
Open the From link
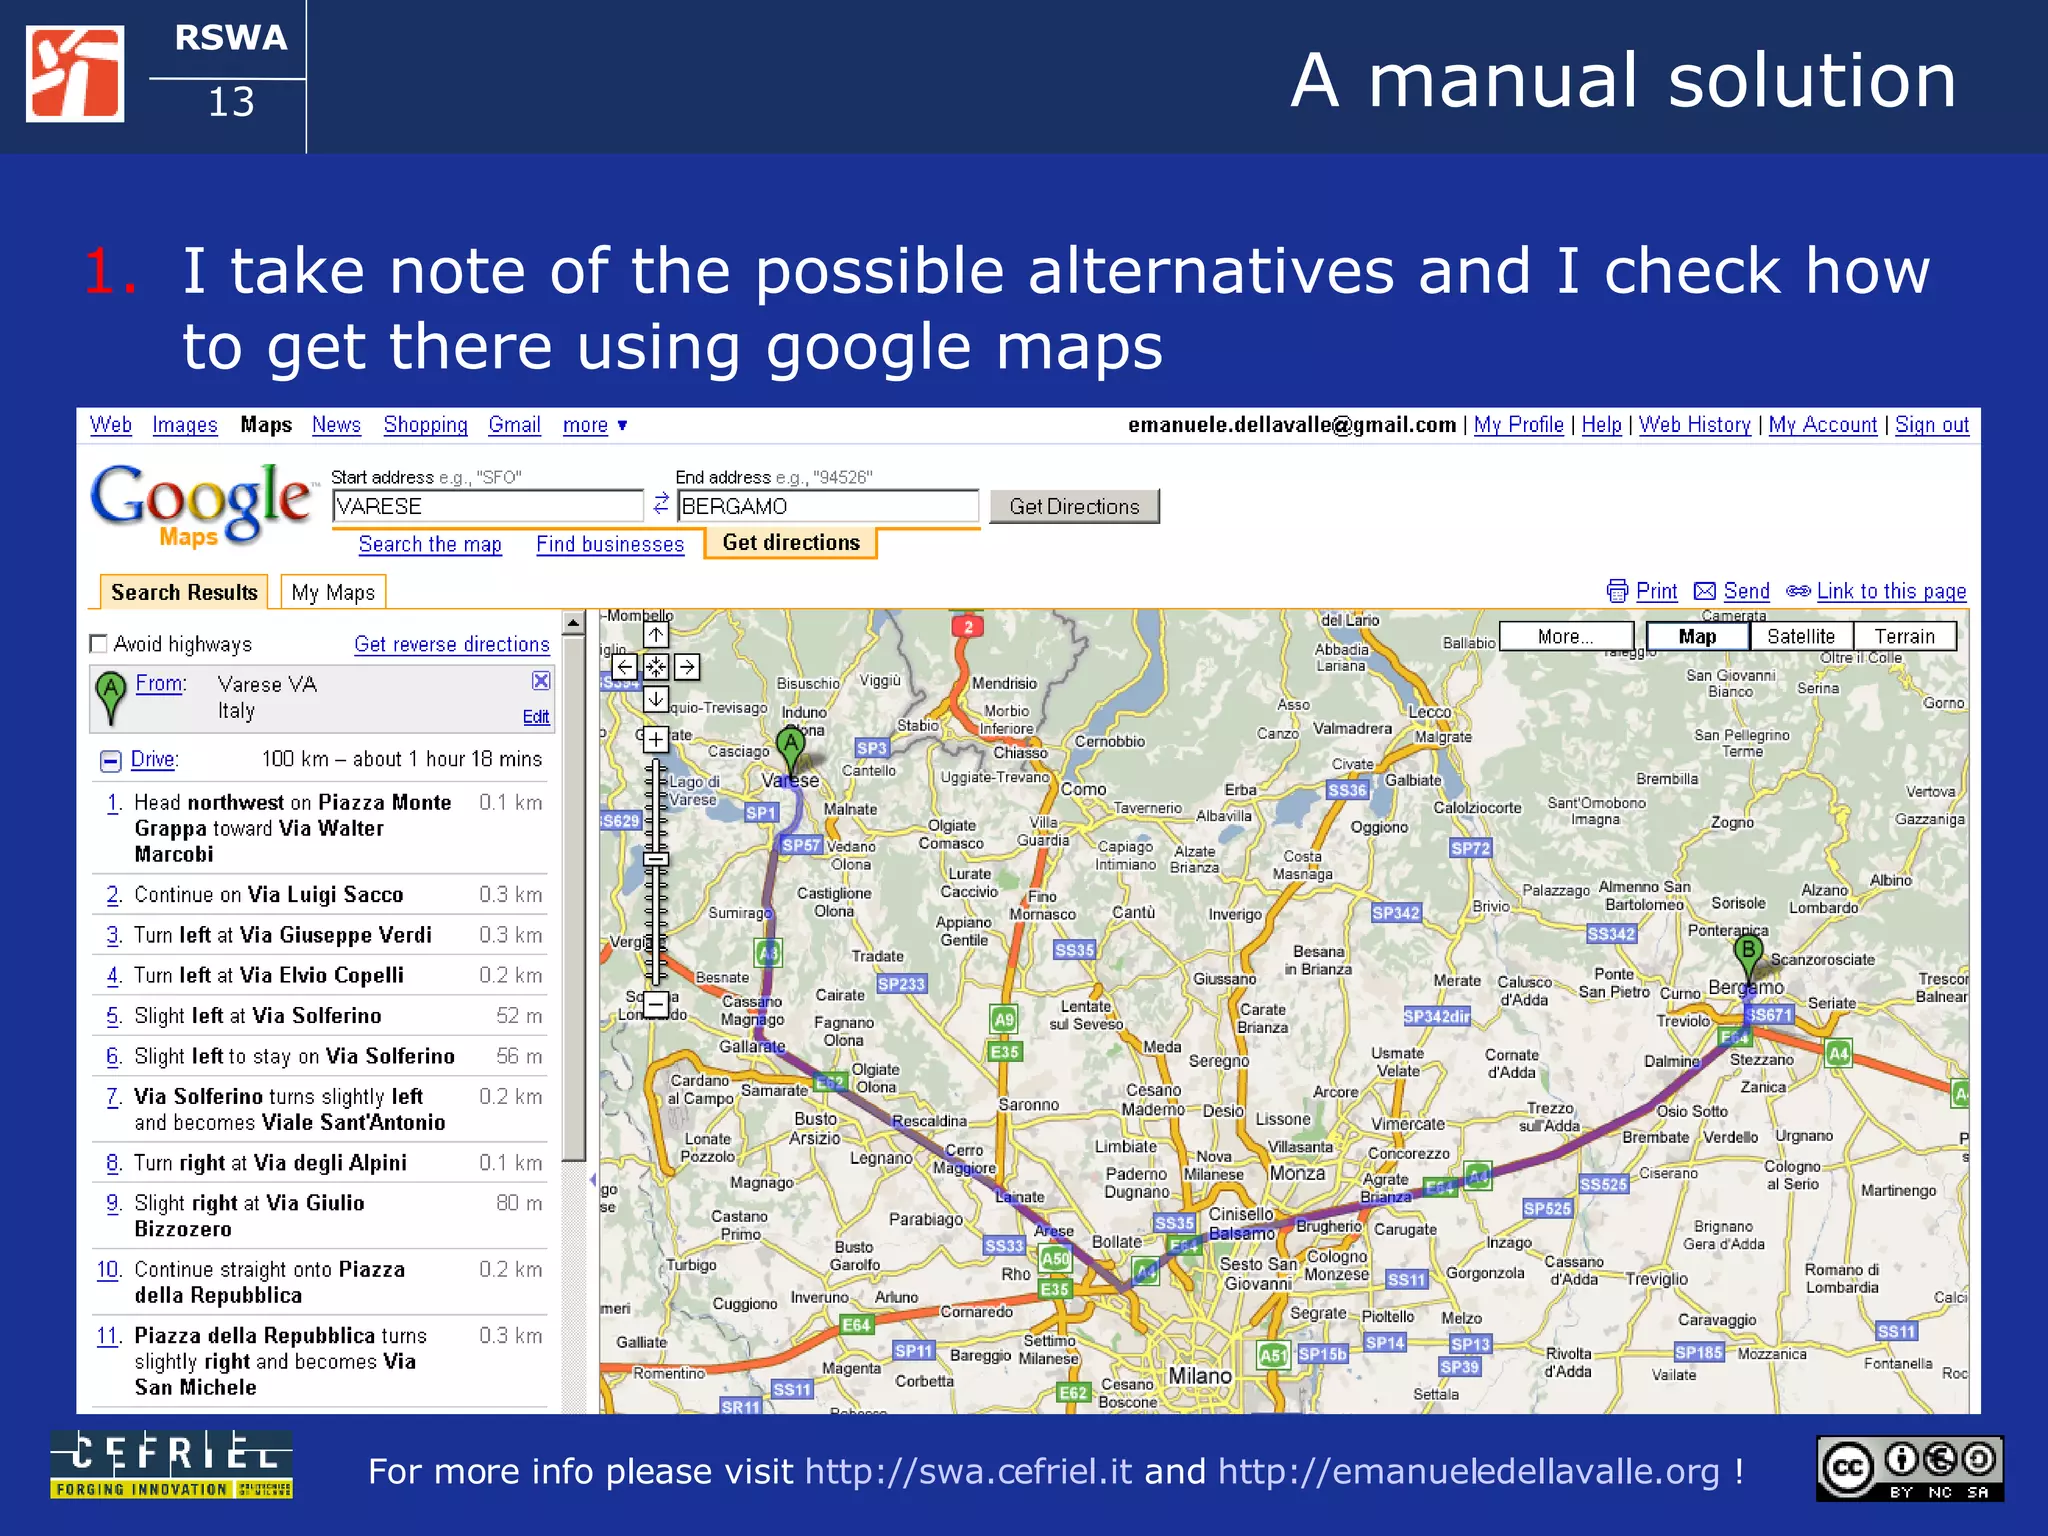pos(160,683)
